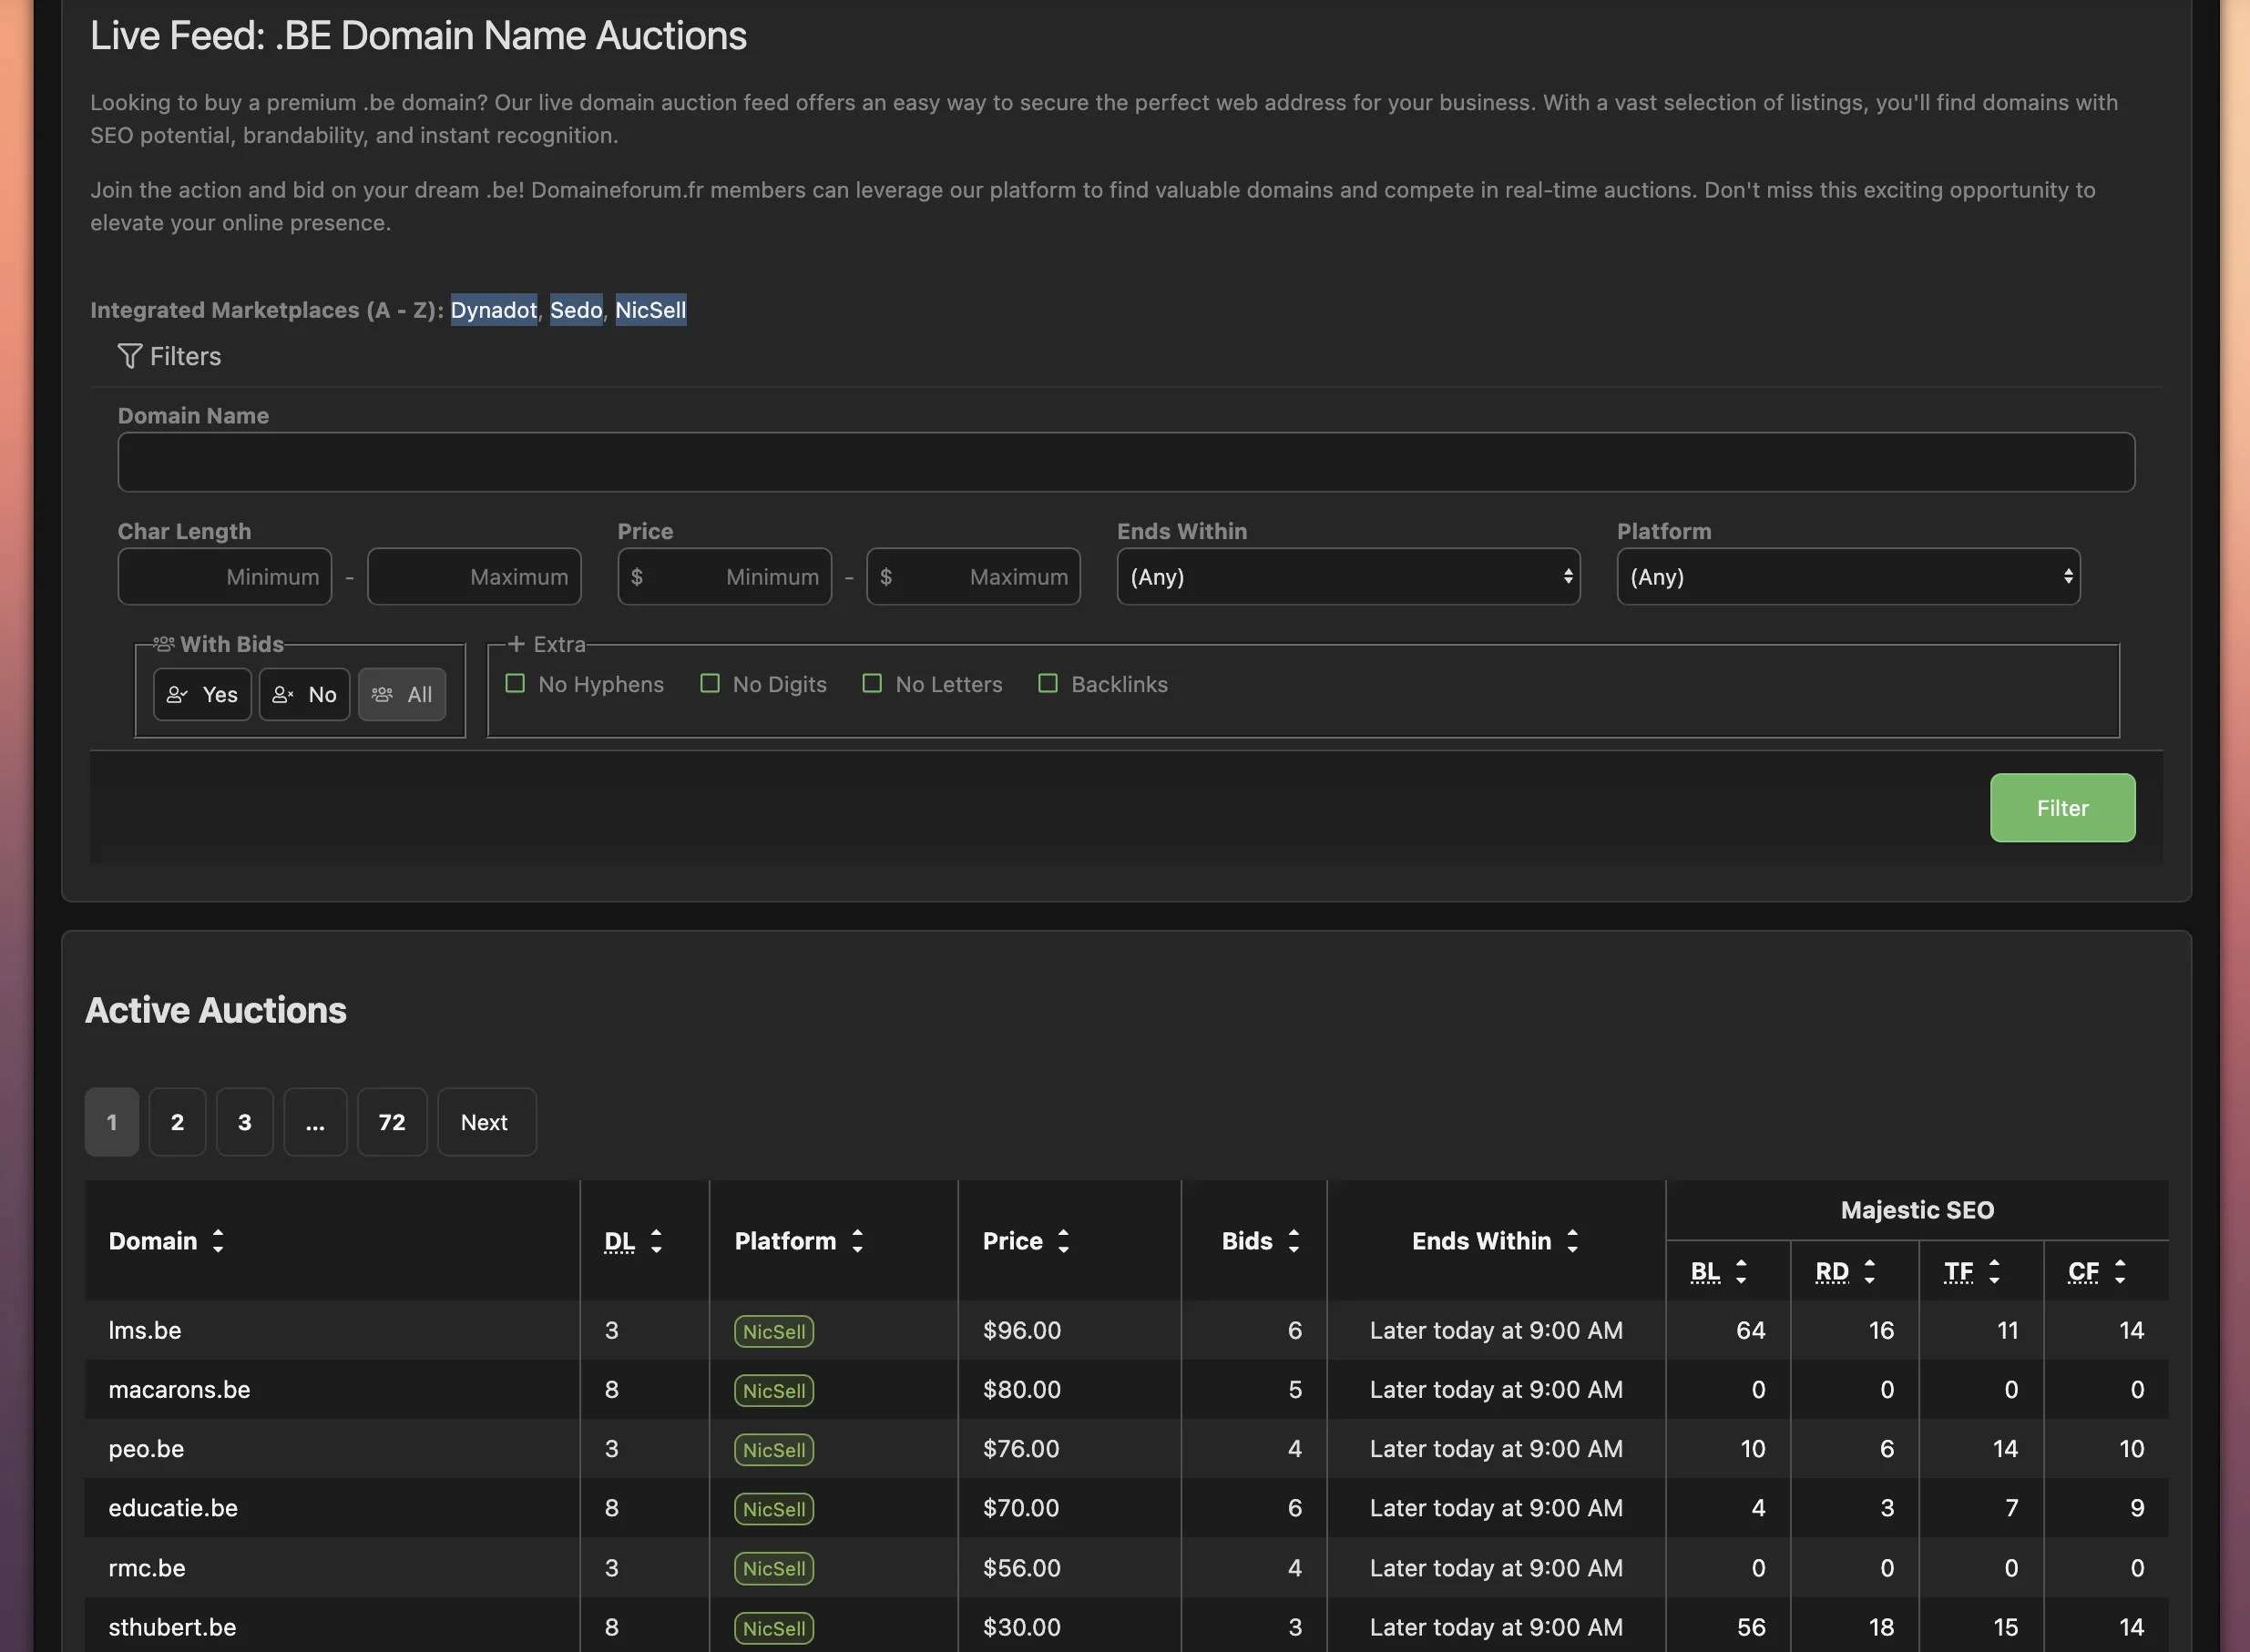Select With Bids No option
The image size is (2250, 1652).
click(304, 694)
